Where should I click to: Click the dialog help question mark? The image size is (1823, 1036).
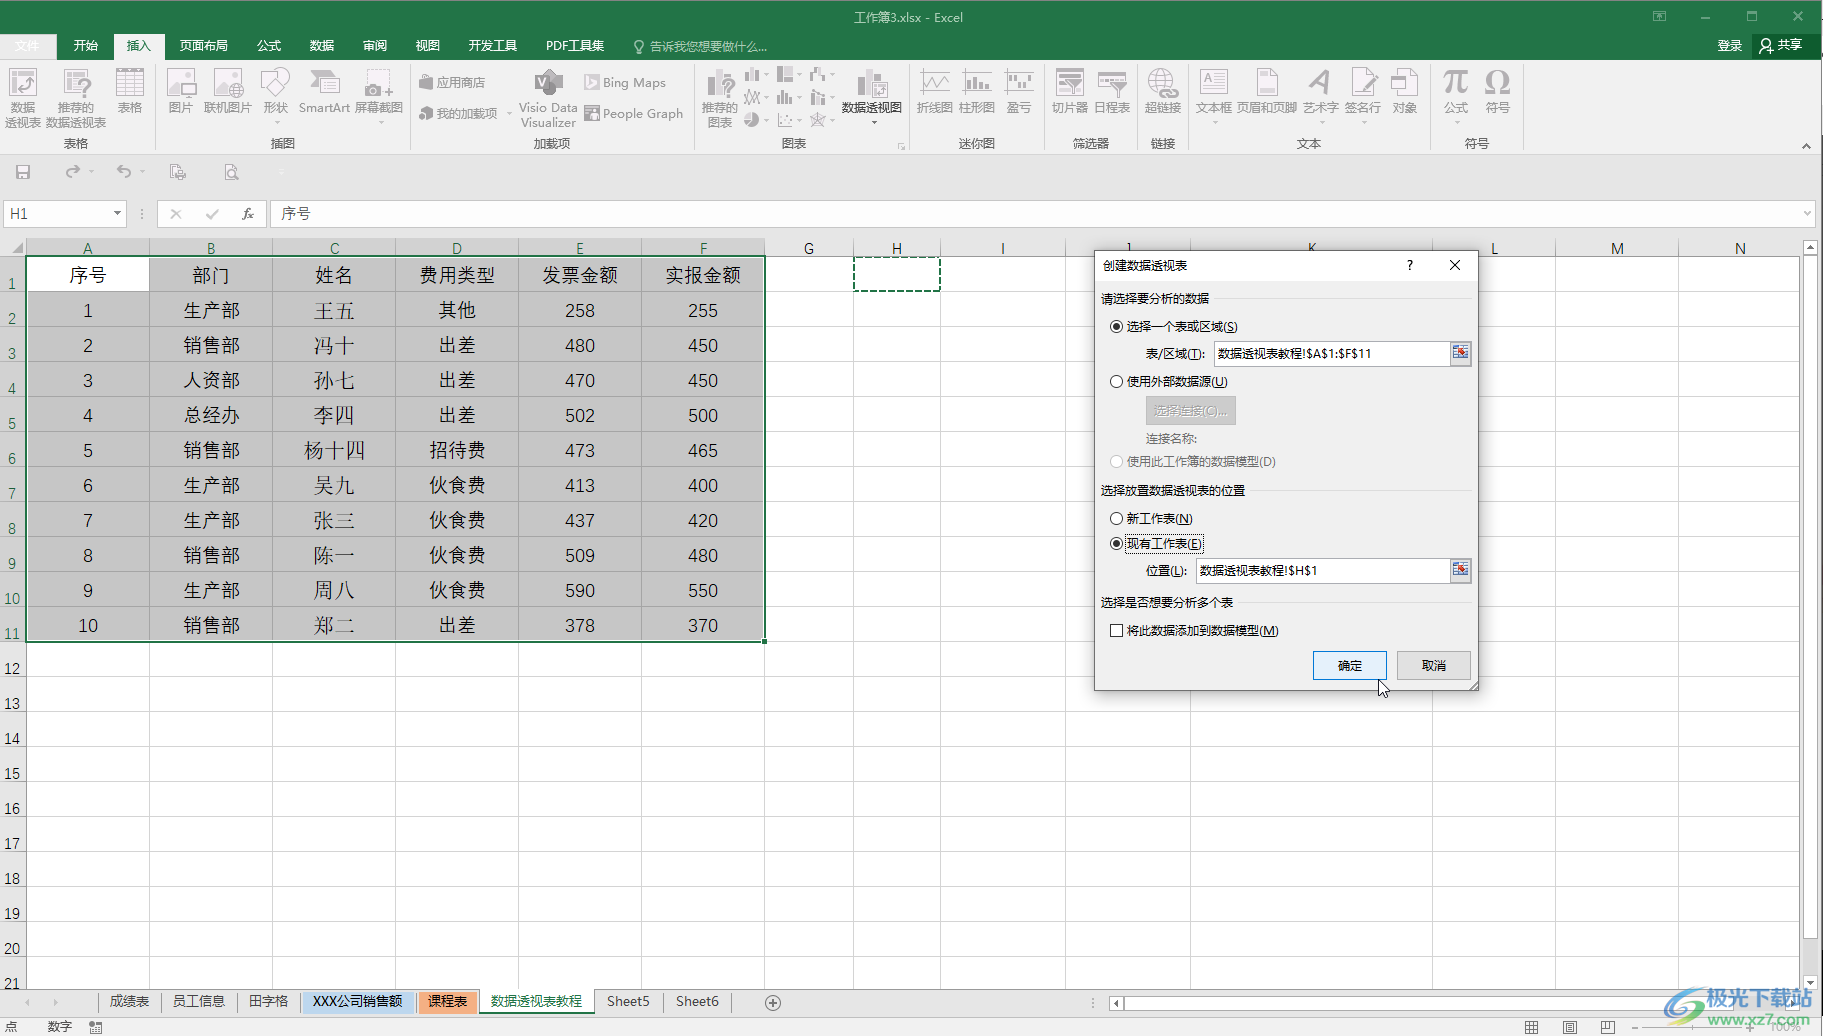[1410, 265]
